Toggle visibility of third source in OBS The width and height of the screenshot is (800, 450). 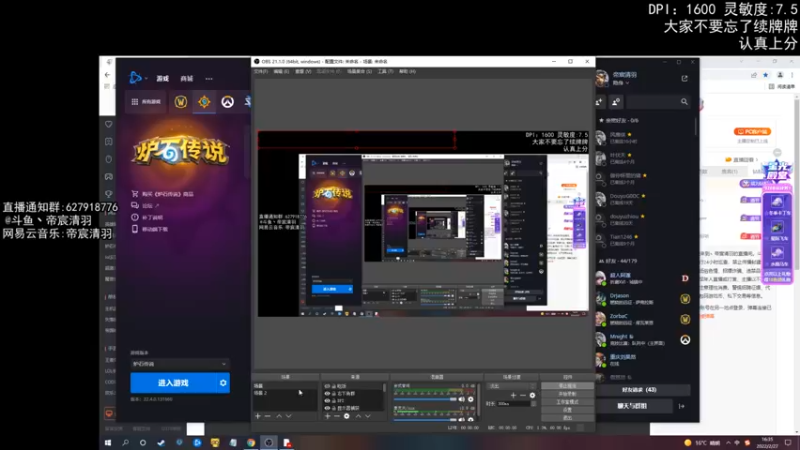(327, 401)
